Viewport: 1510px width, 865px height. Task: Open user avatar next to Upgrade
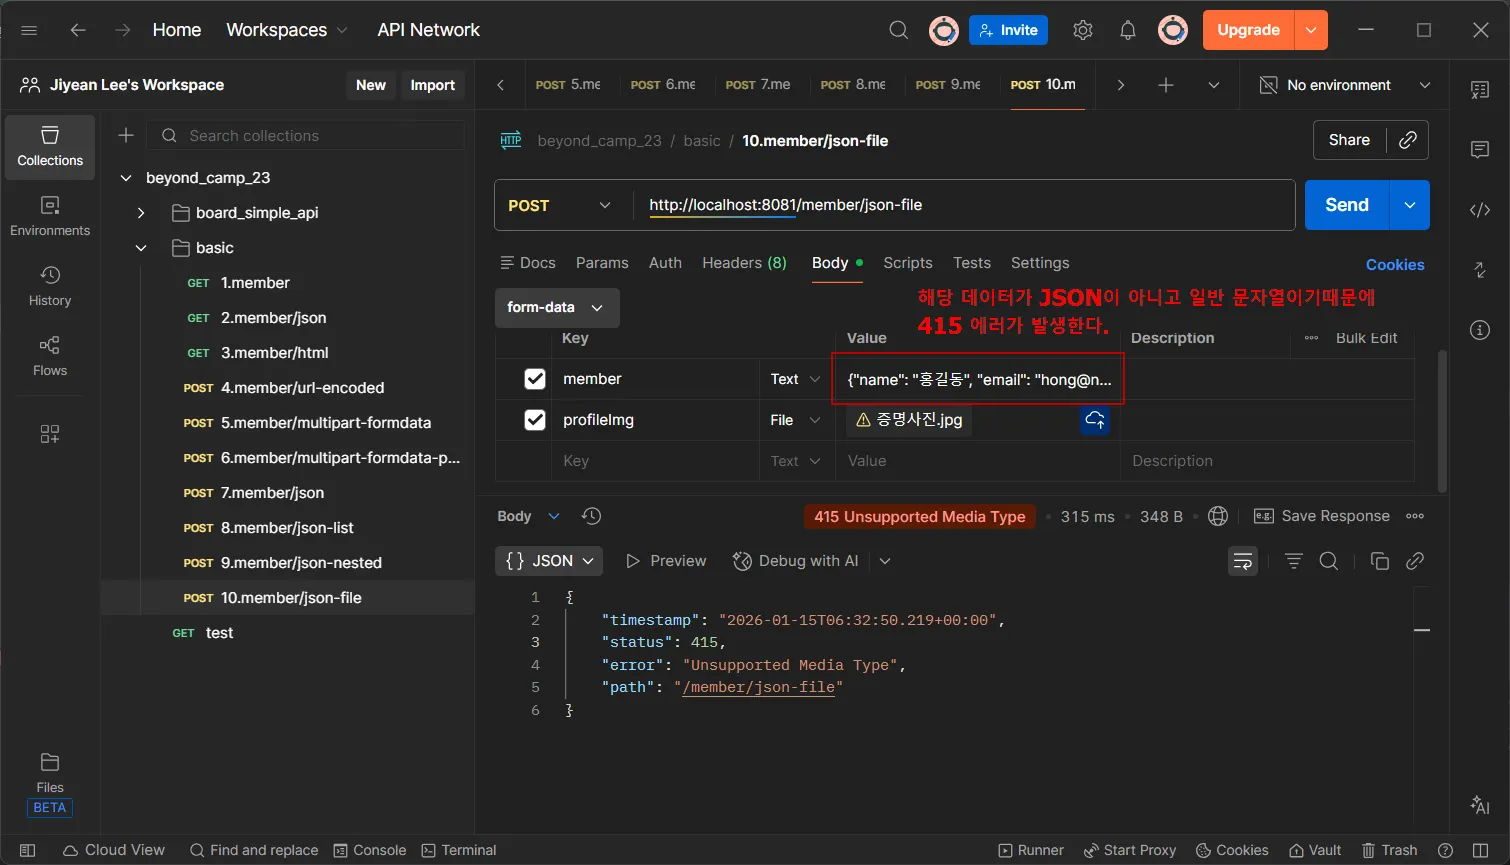click(x=1173, y=30)
